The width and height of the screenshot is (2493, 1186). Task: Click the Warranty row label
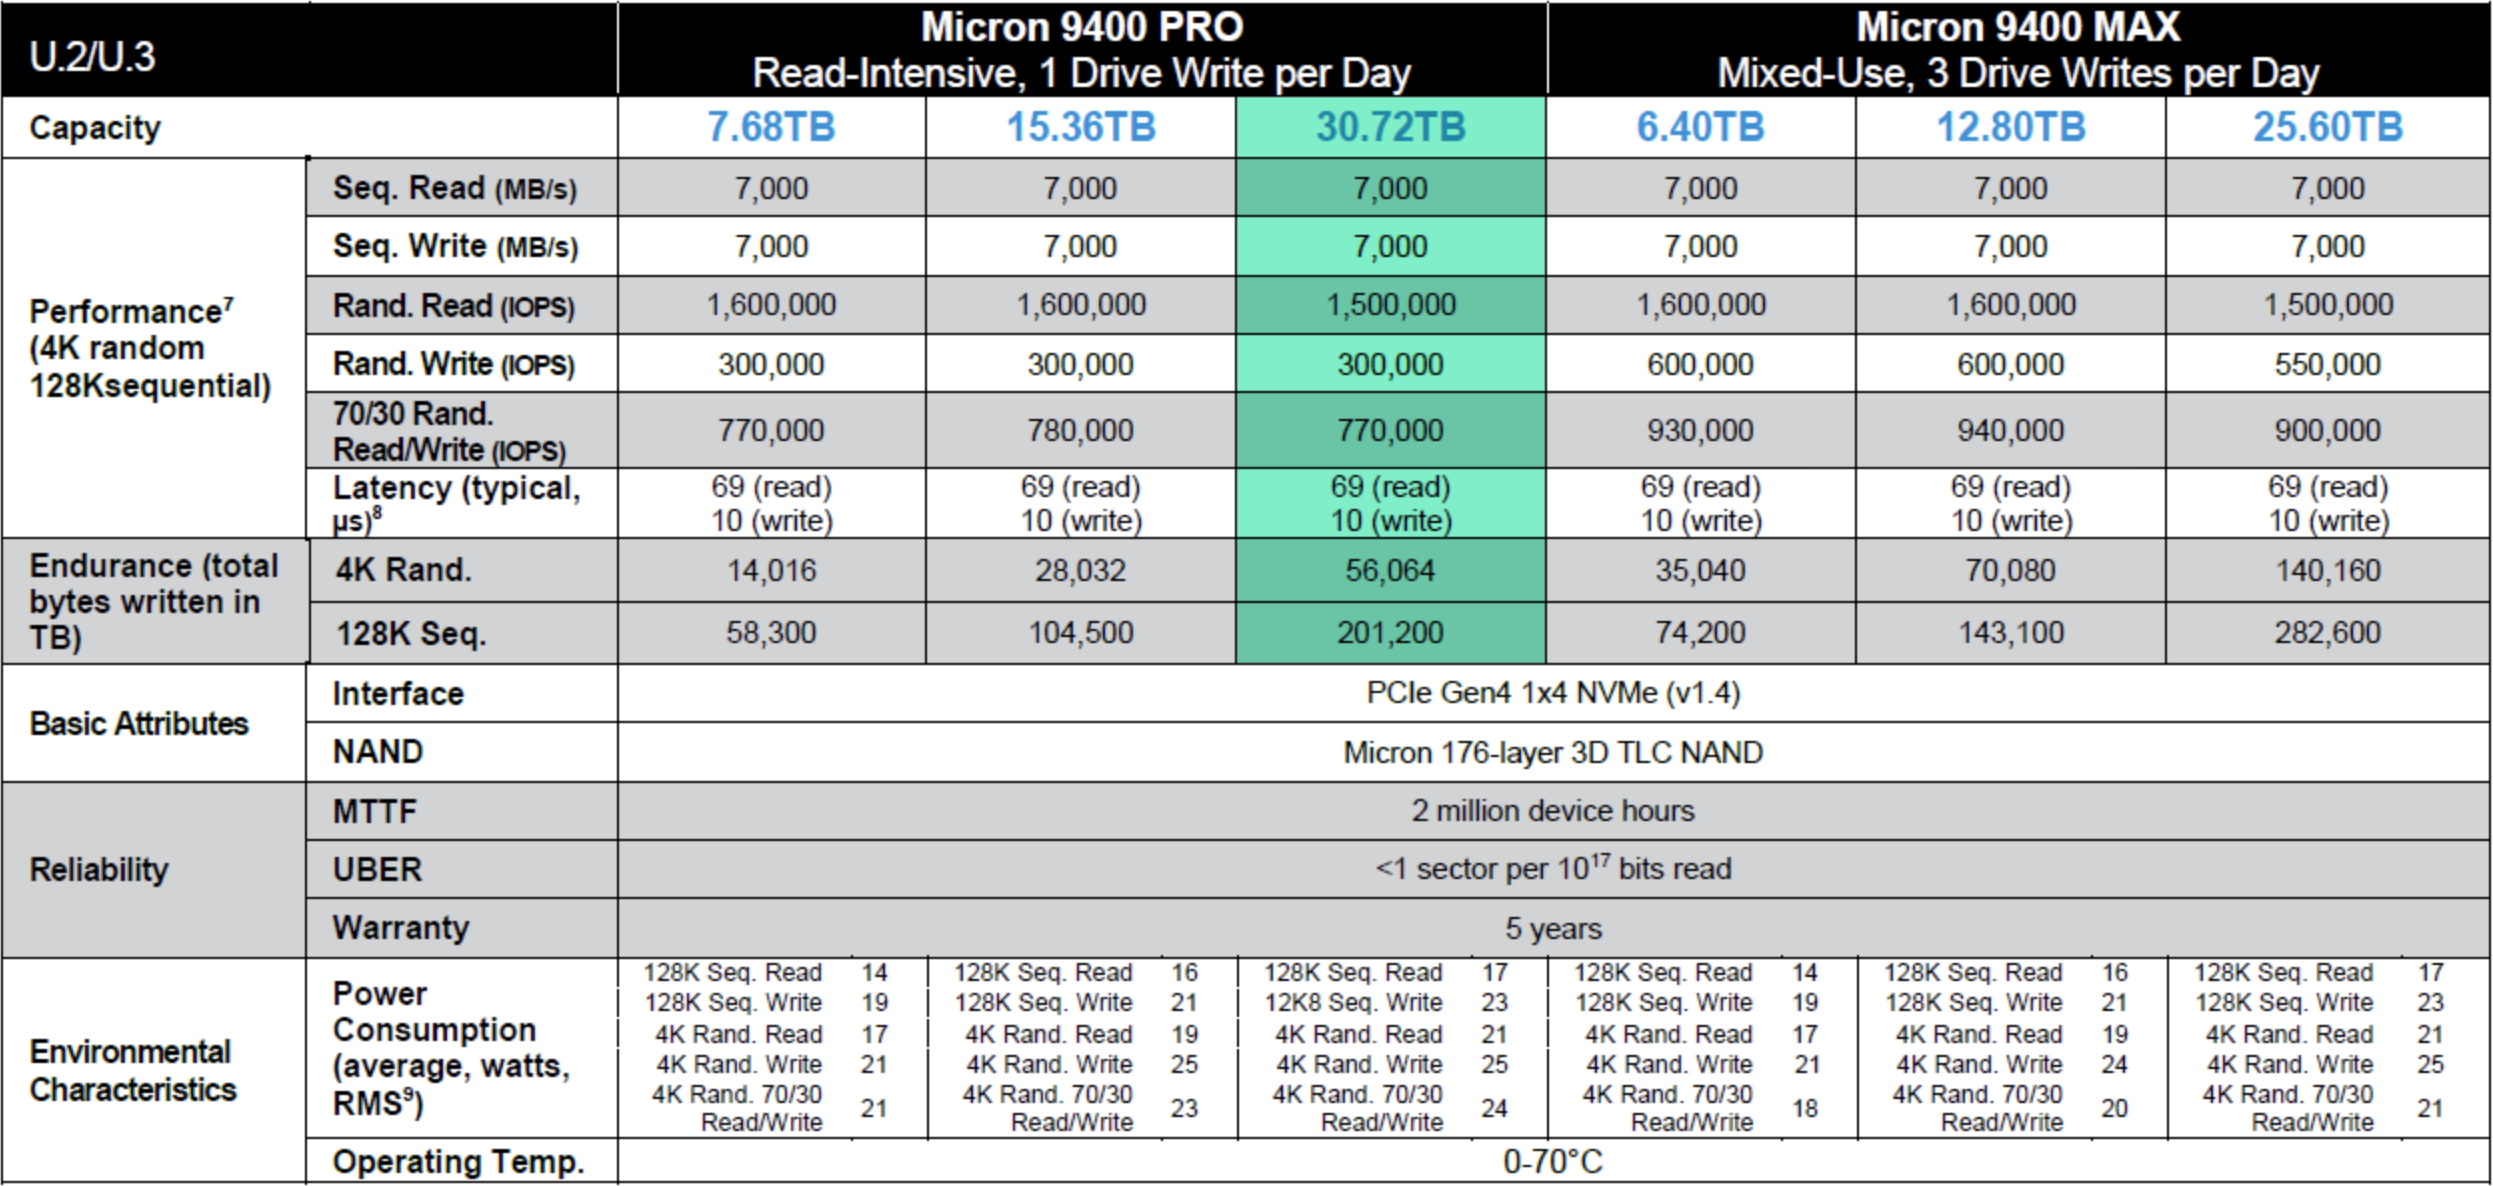click(400, 928)
